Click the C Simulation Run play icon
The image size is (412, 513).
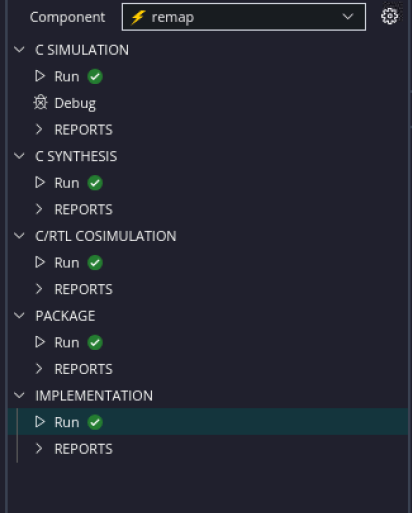40,76
